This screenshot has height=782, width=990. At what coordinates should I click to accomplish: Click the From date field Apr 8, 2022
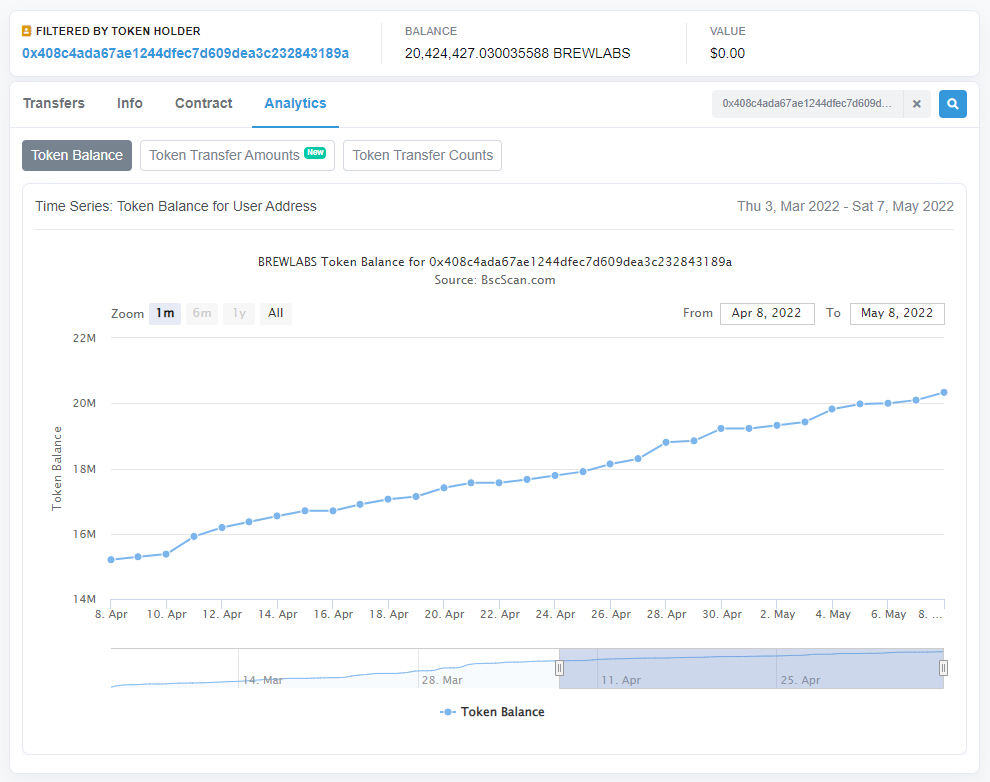tap(767, 314)
